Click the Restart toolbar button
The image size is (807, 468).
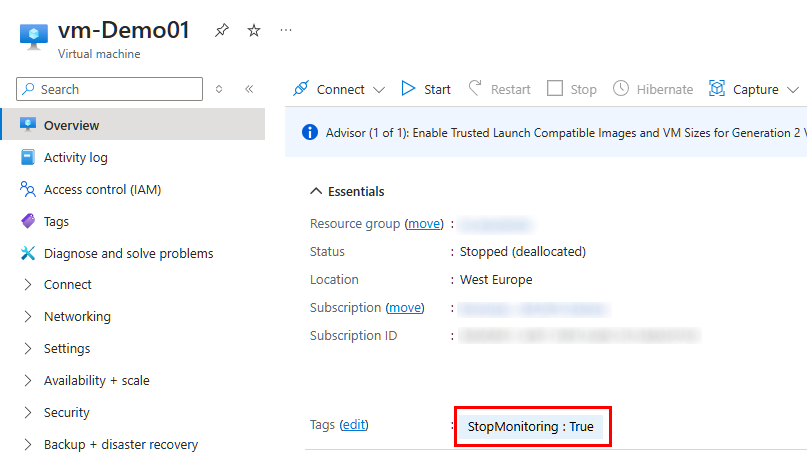tap(499, 89)
